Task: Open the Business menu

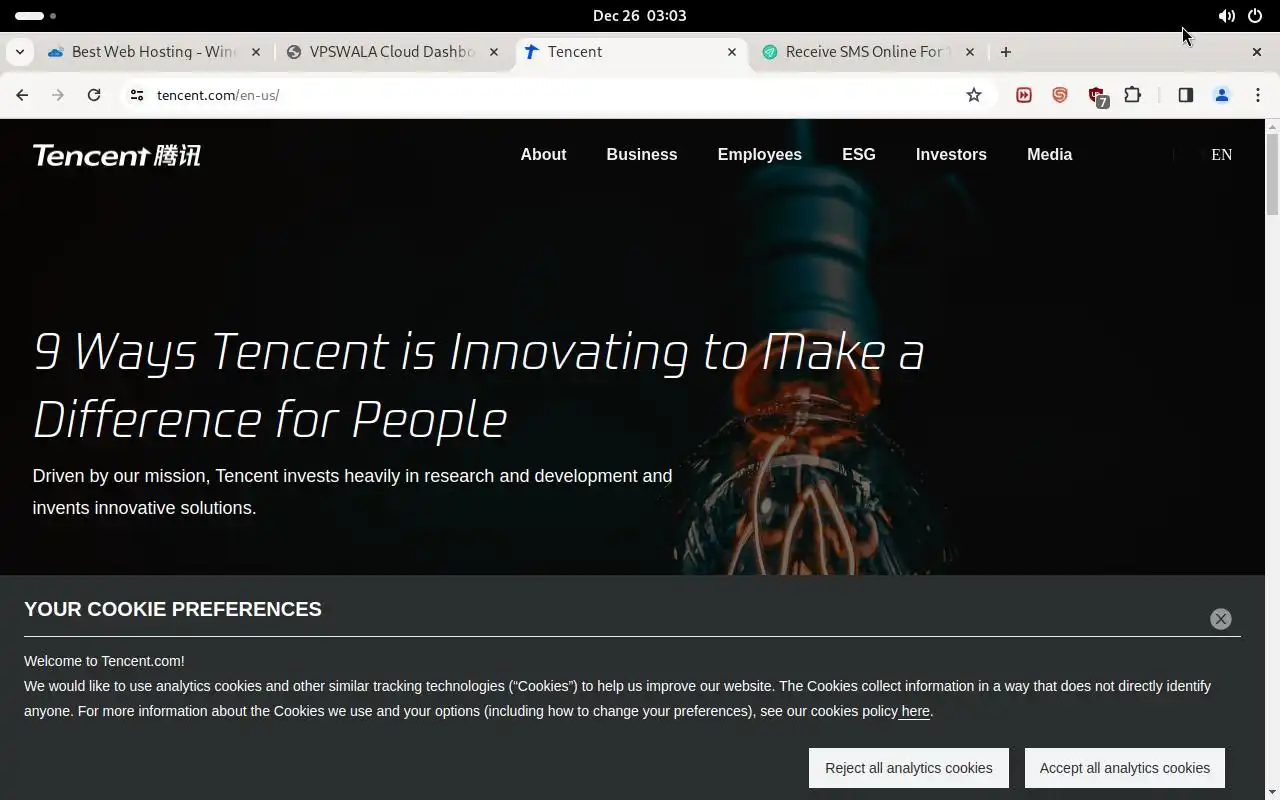Action: click(642, 154)
